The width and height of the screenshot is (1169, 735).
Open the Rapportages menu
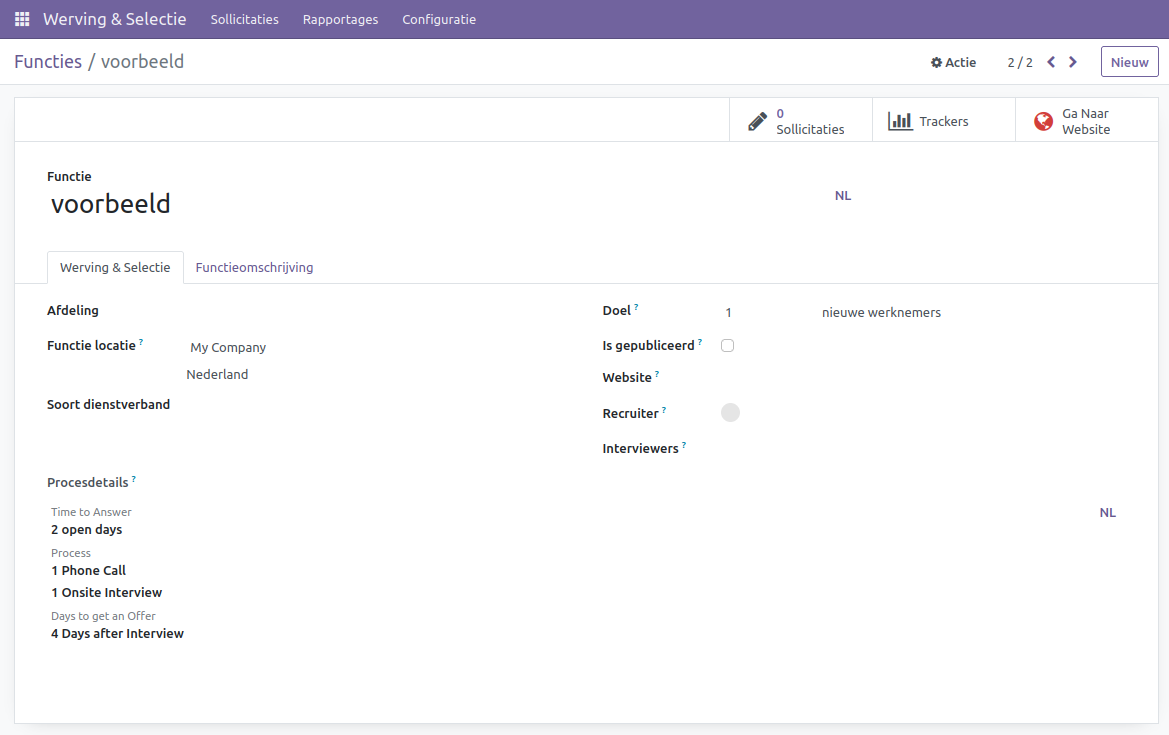(340, 19)
